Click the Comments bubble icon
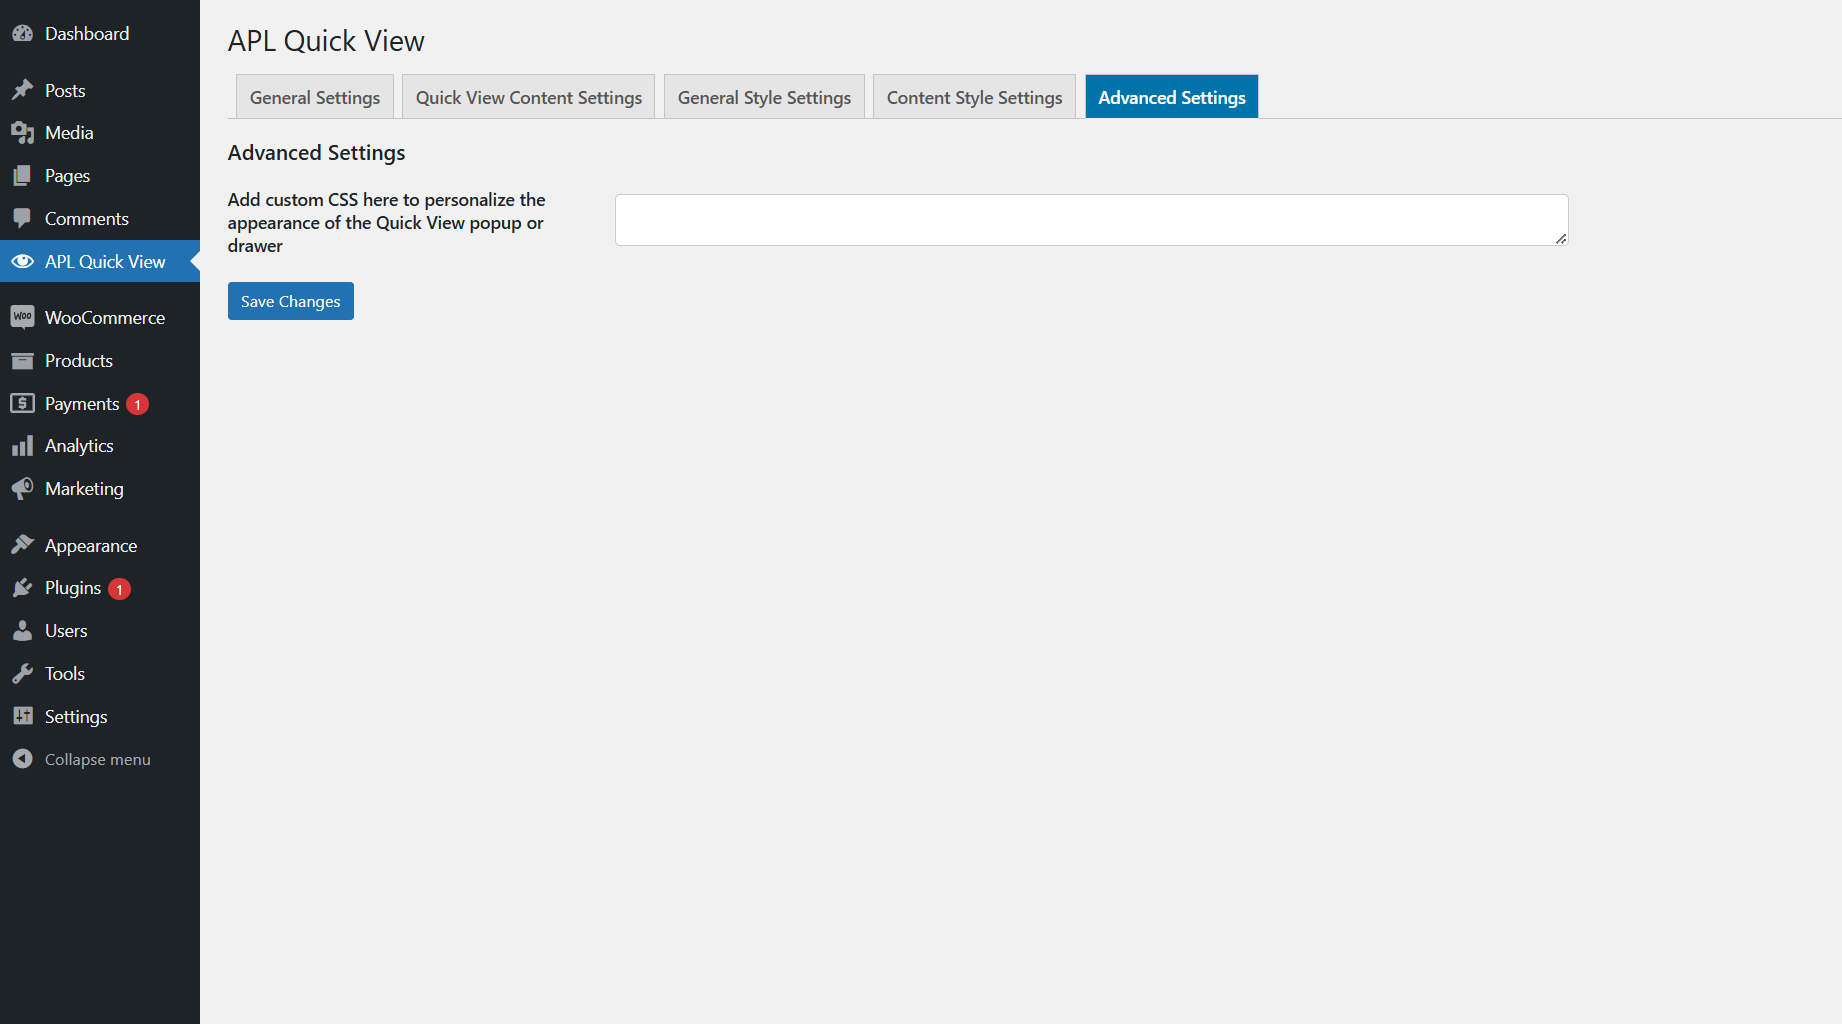 22,219
